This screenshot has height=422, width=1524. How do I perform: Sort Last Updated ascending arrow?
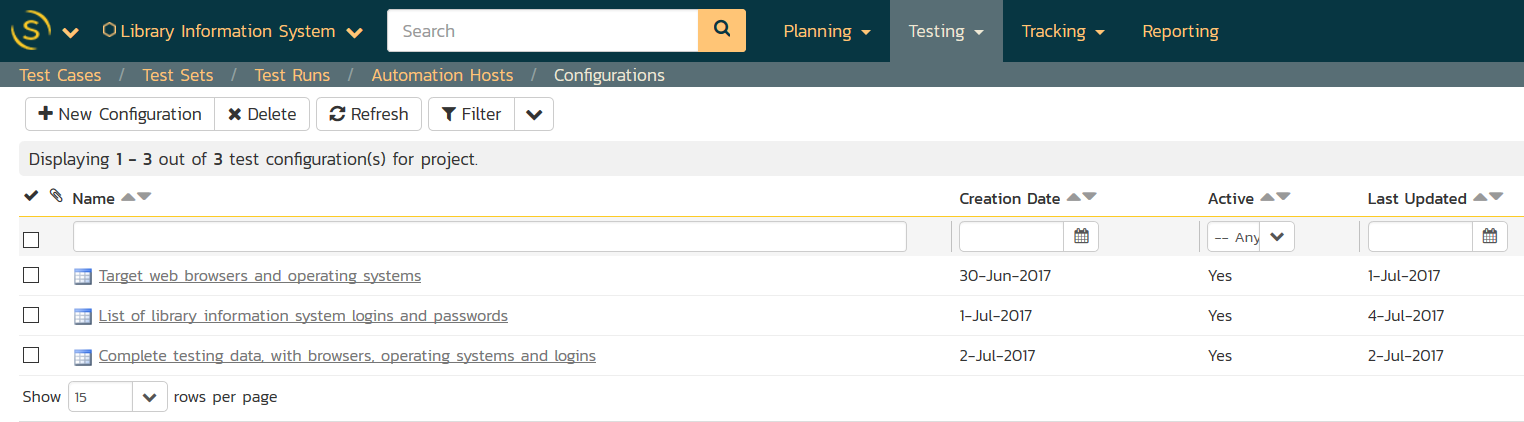pyautogui.click(x=1479, y=198)
